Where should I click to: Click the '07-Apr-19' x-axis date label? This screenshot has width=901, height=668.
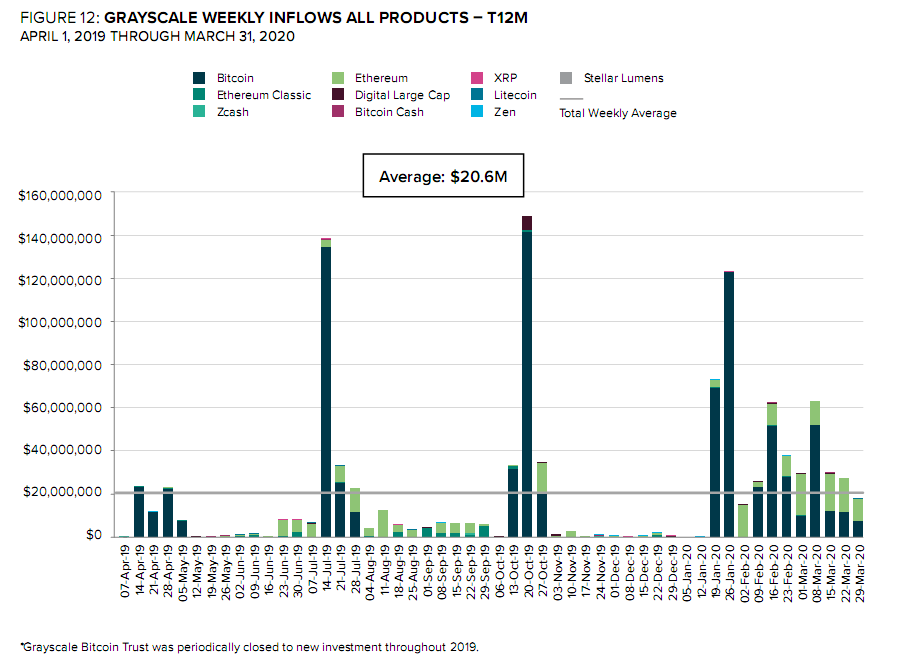click(x=125, y=571)
